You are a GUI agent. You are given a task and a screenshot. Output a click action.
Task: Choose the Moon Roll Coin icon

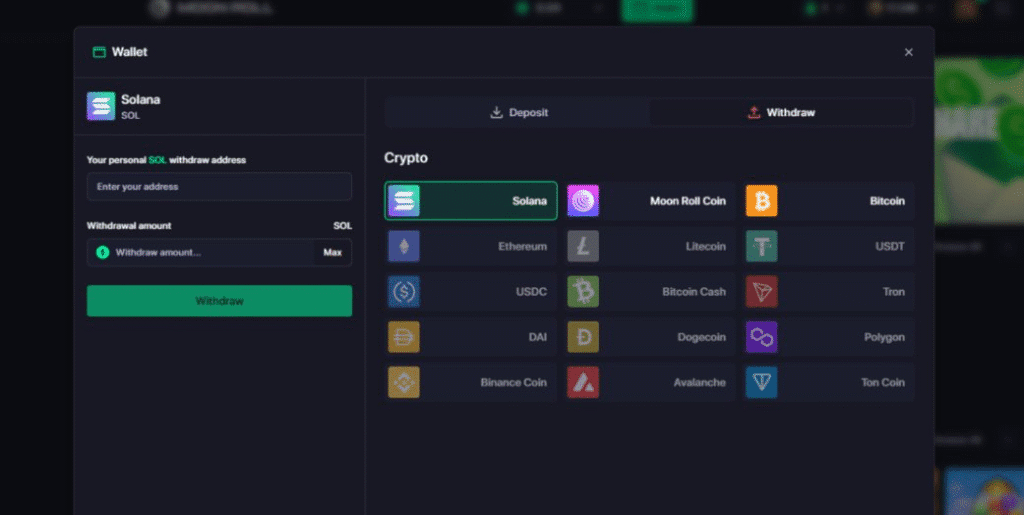[583, 201]
